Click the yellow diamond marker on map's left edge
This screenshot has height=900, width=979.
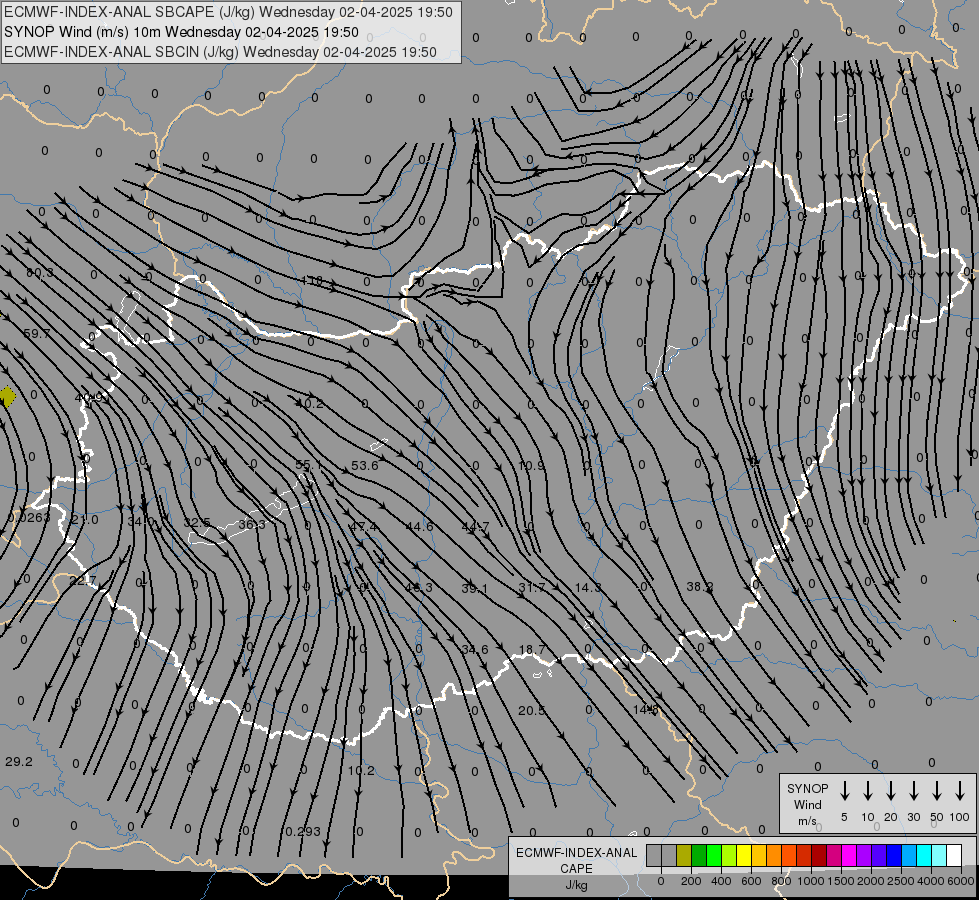tap(7, 397)
